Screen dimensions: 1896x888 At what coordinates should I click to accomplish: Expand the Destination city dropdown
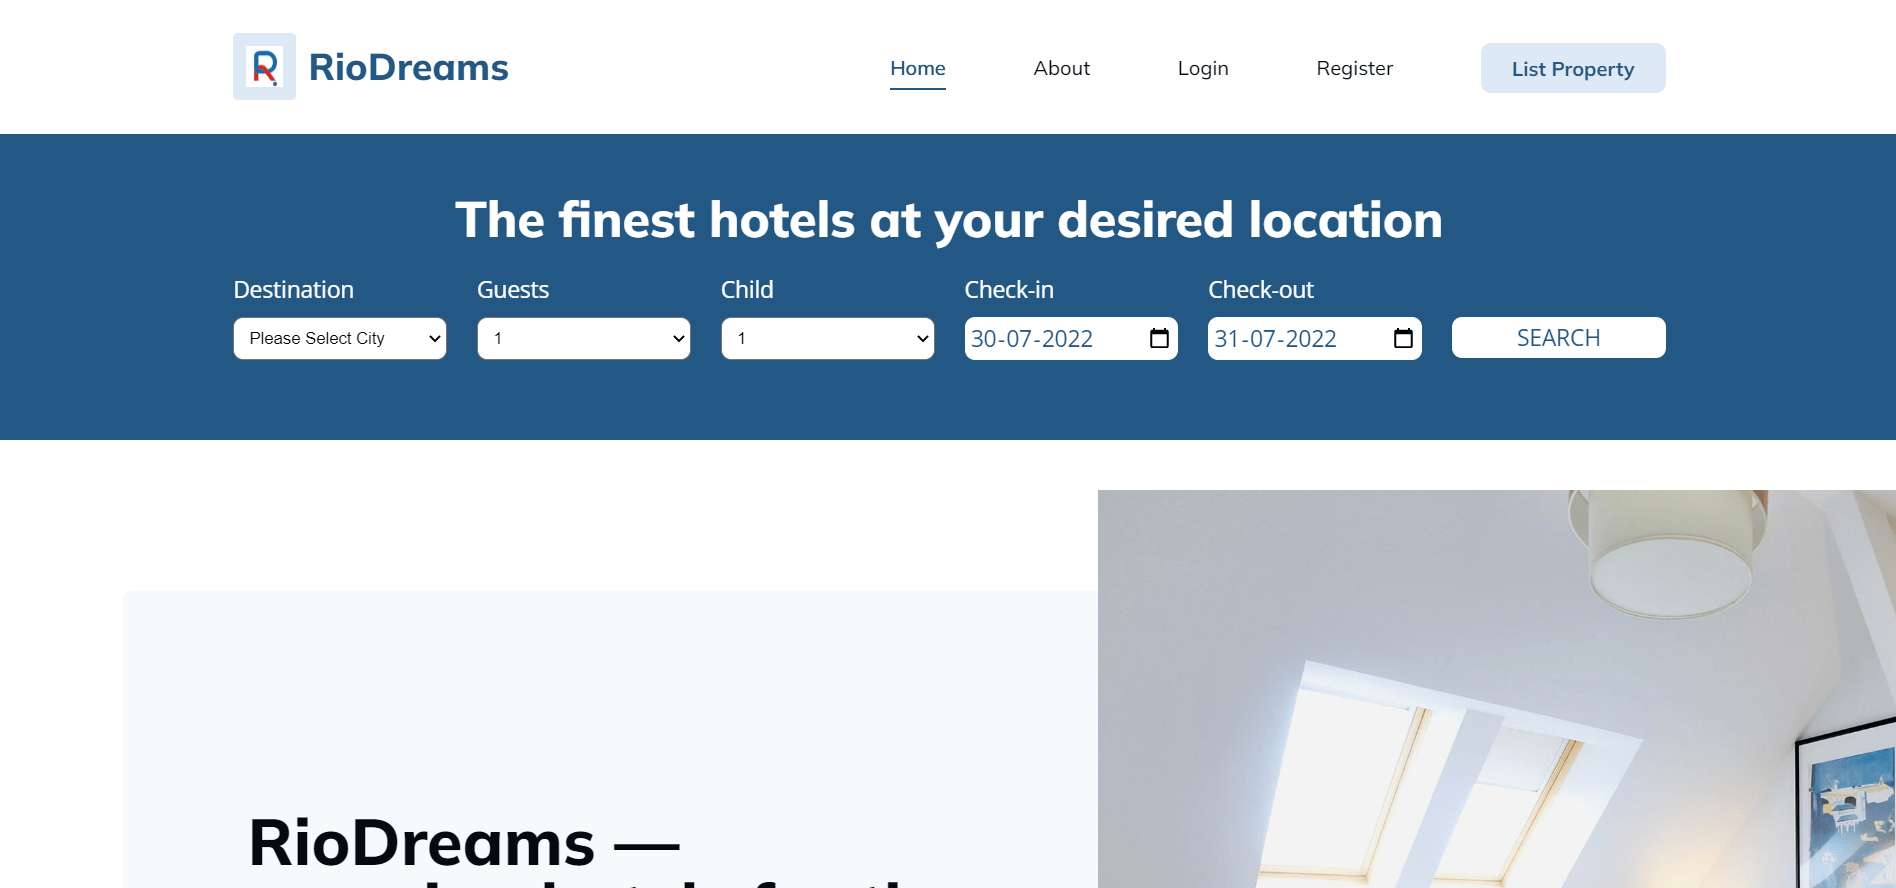[340, 338]
